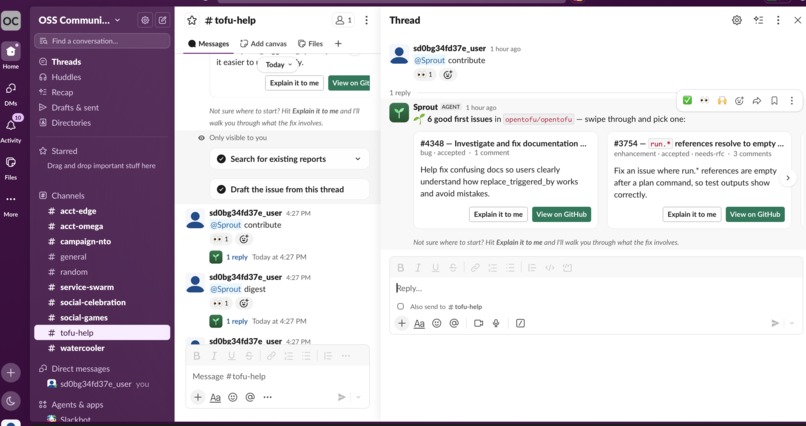Toggle the moon pause-notifications icon
806x426 pixels.
[x=11, y=401]
